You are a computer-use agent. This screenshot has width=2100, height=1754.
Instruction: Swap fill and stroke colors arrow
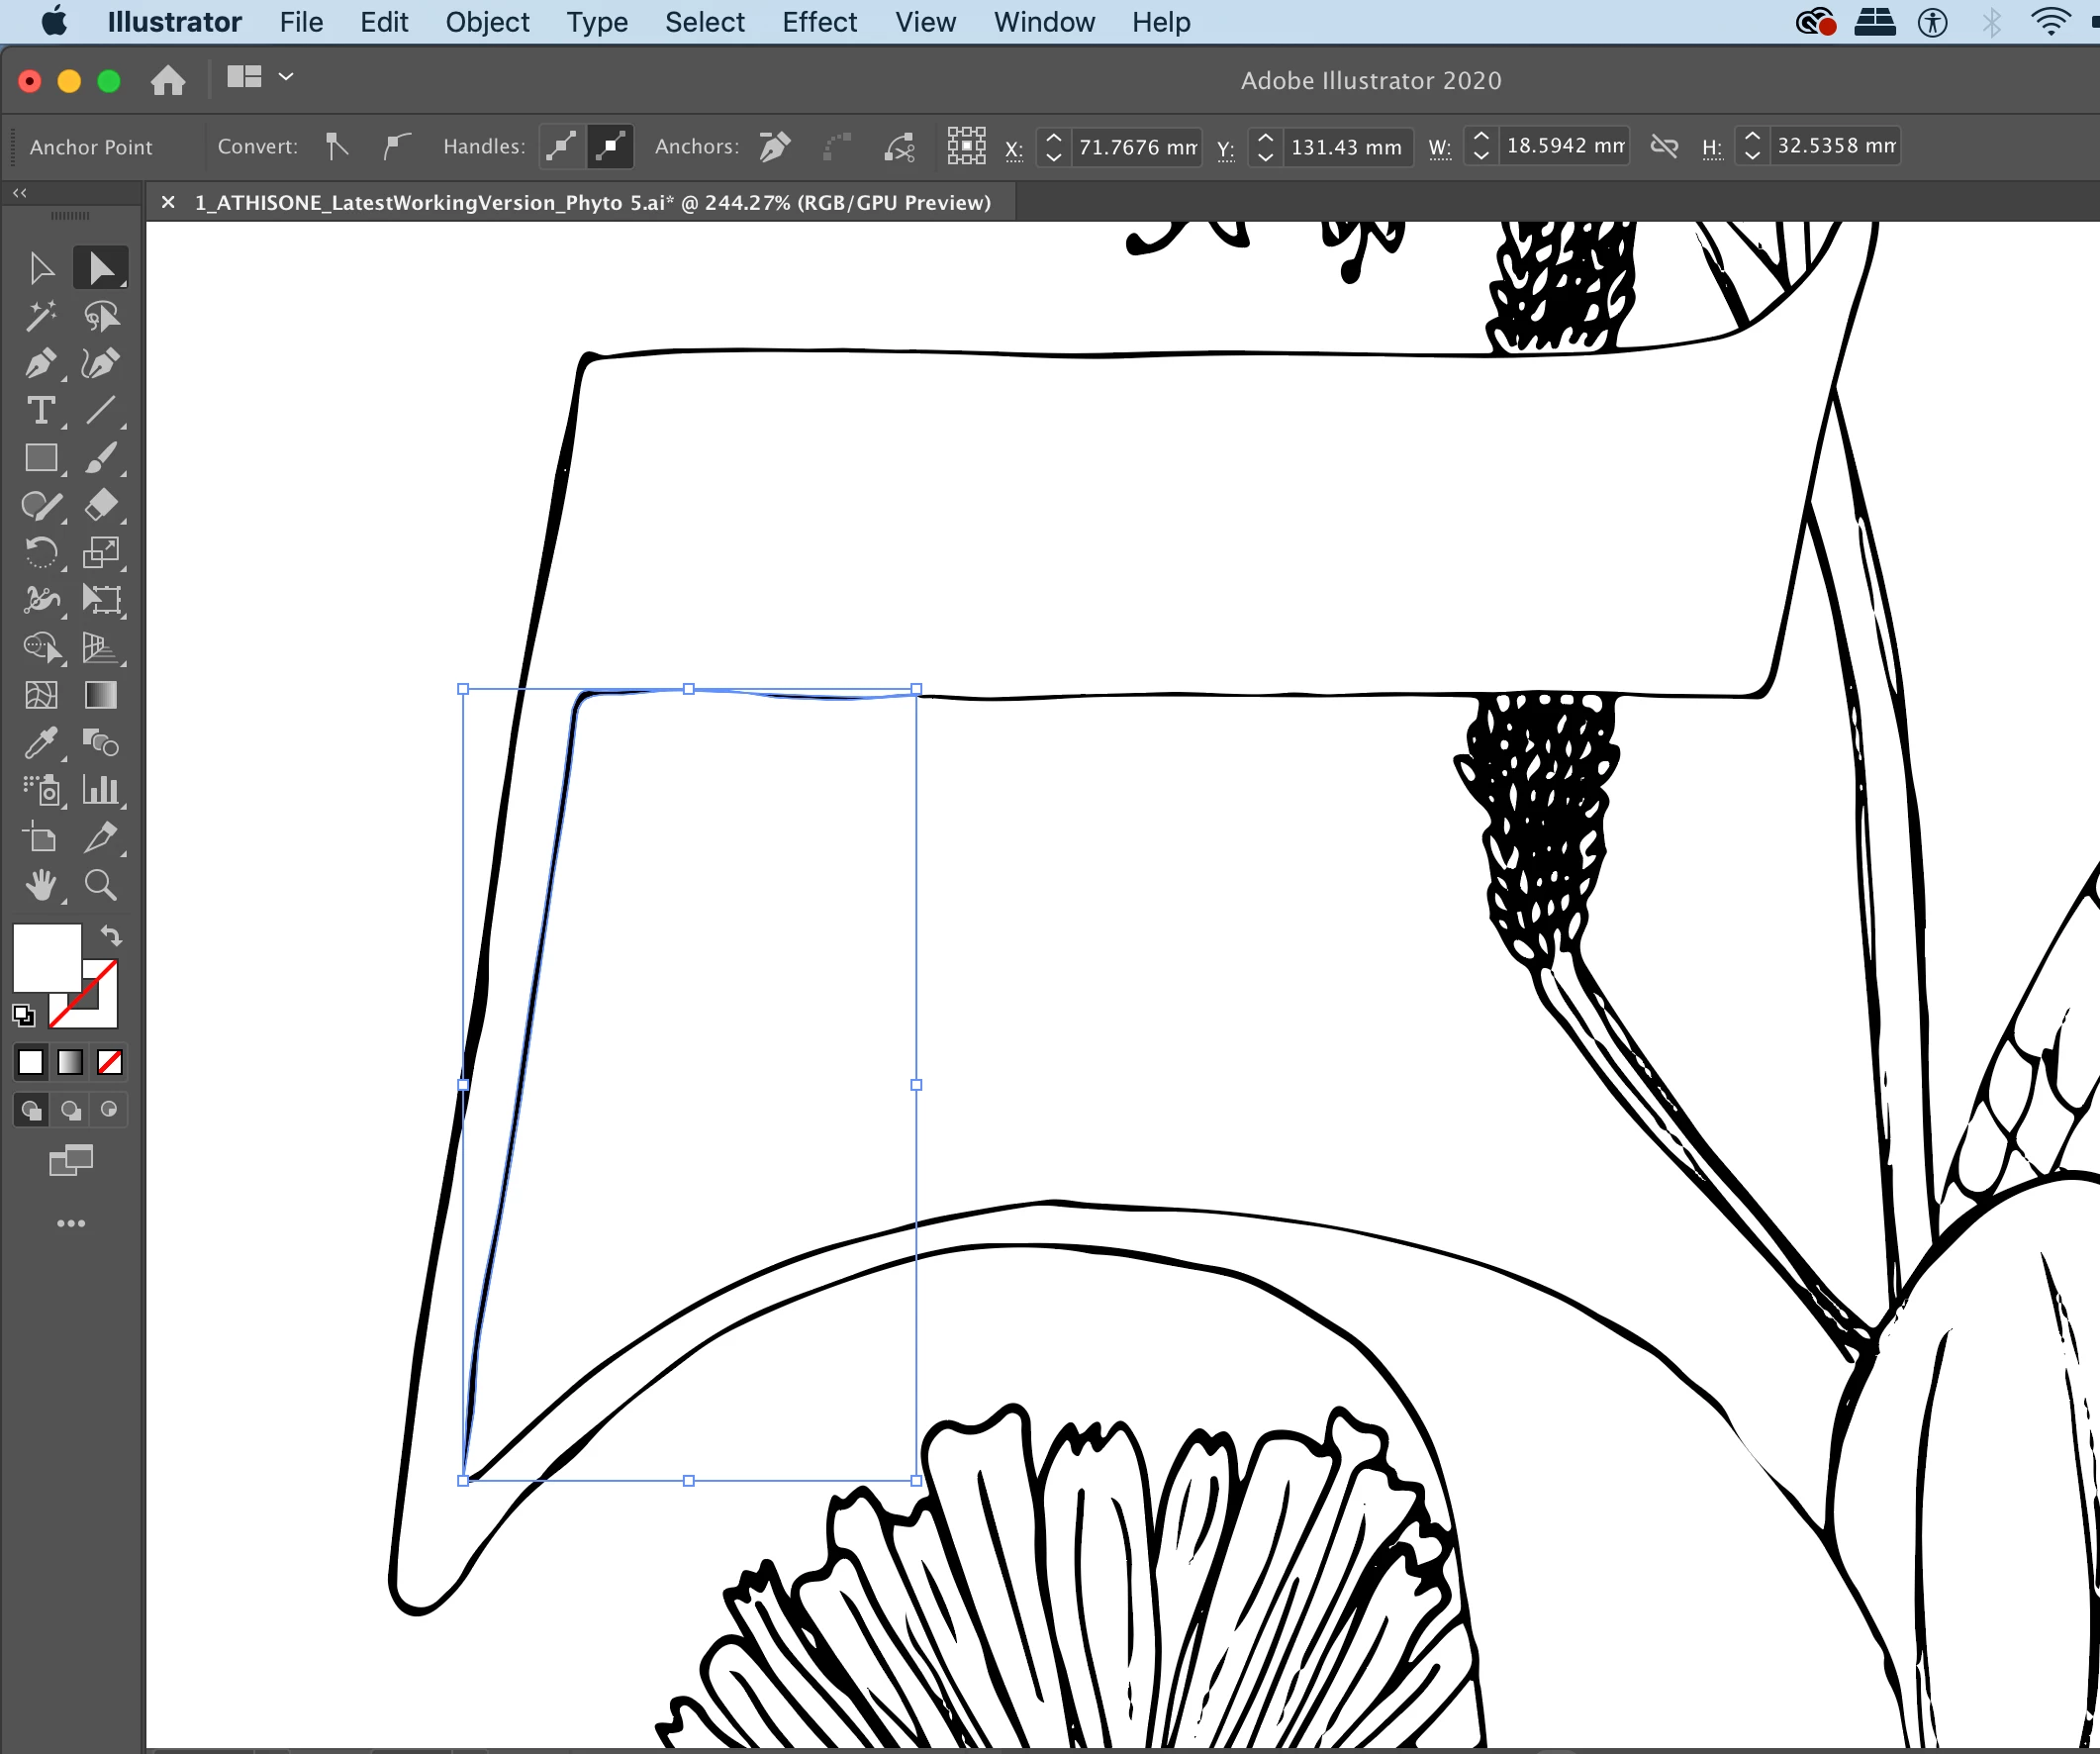coord(111,936)
